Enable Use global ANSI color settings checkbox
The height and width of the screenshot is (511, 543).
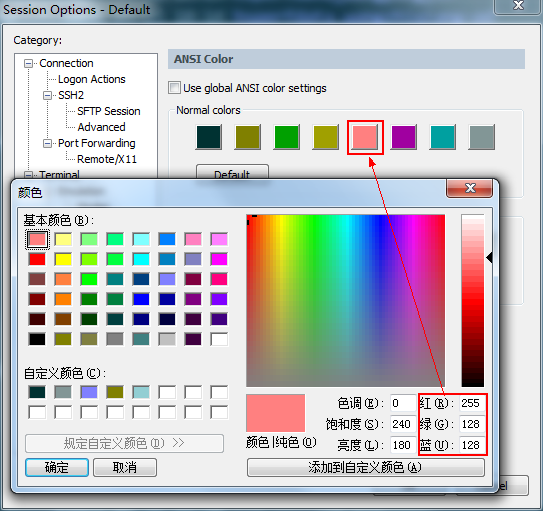tap(174, 88)
